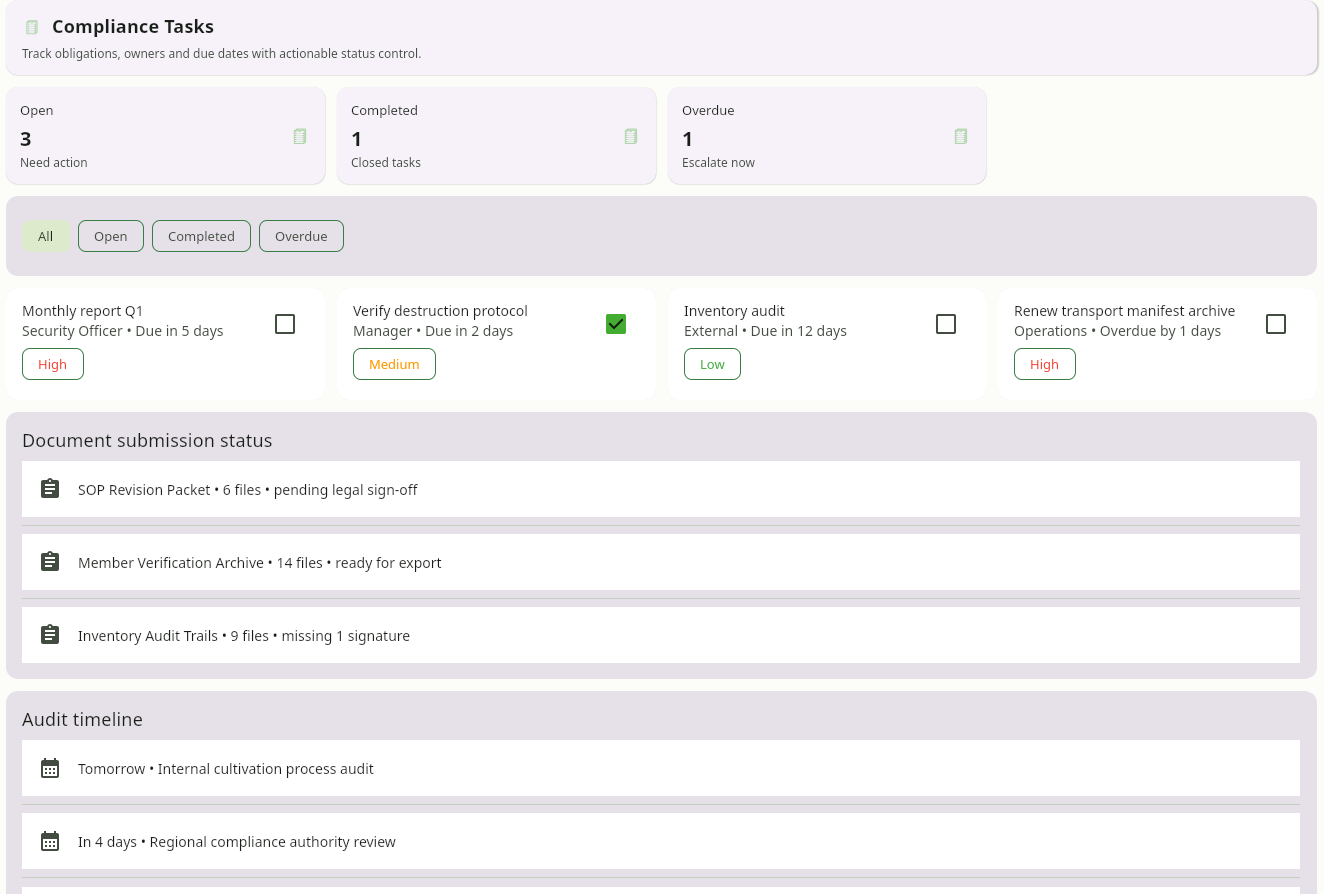Open the Member Verification Archive row
Viewport: 1324px width, 894px height.
[x=660, y=562]
